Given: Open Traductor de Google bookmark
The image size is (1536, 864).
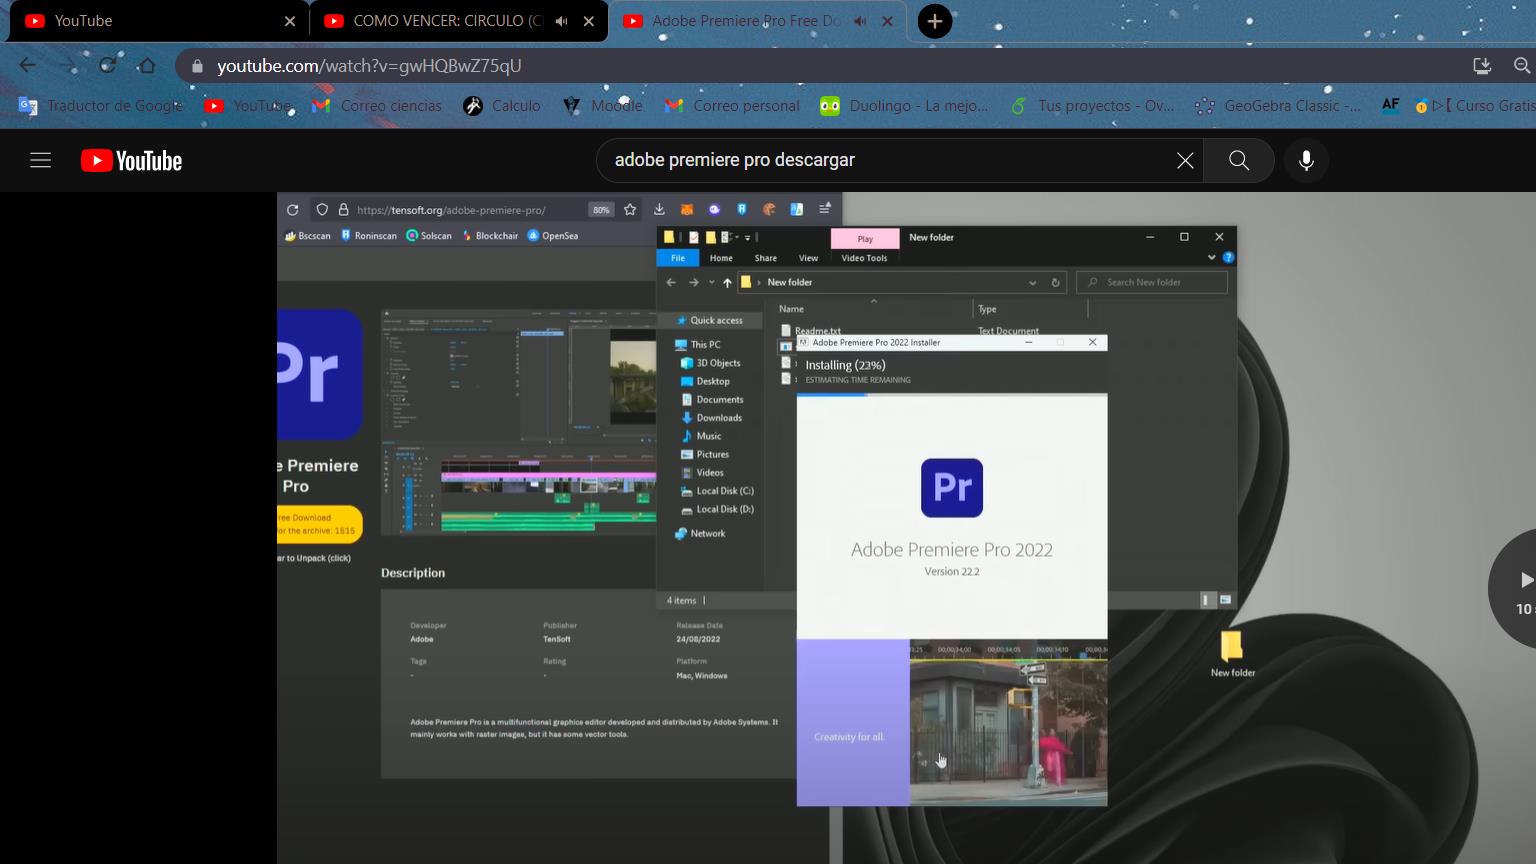Looking at the screenshot, I should tap(100, 106).
